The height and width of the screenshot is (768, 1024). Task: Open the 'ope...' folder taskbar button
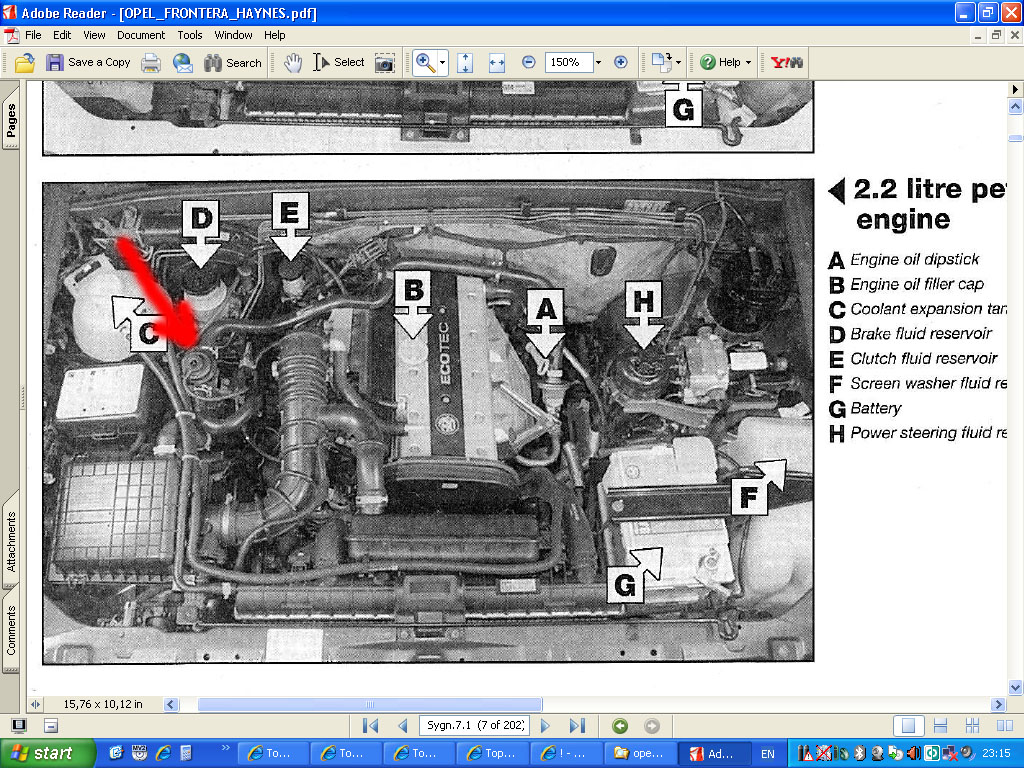(639, 754)
